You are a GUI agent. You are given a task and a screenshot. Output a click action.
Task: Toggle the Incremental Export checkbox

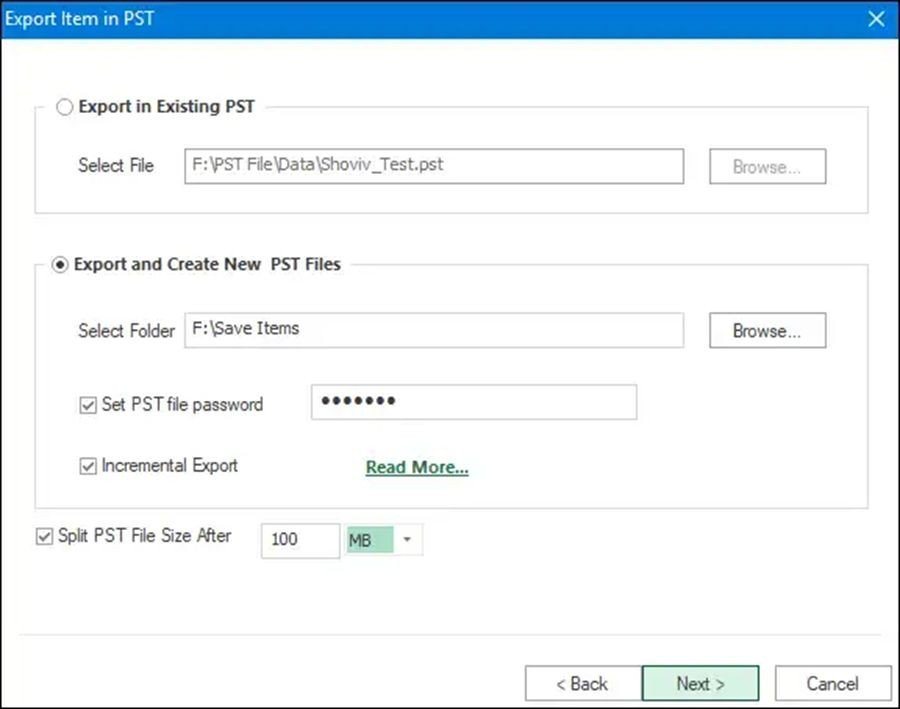click(88, 466)
